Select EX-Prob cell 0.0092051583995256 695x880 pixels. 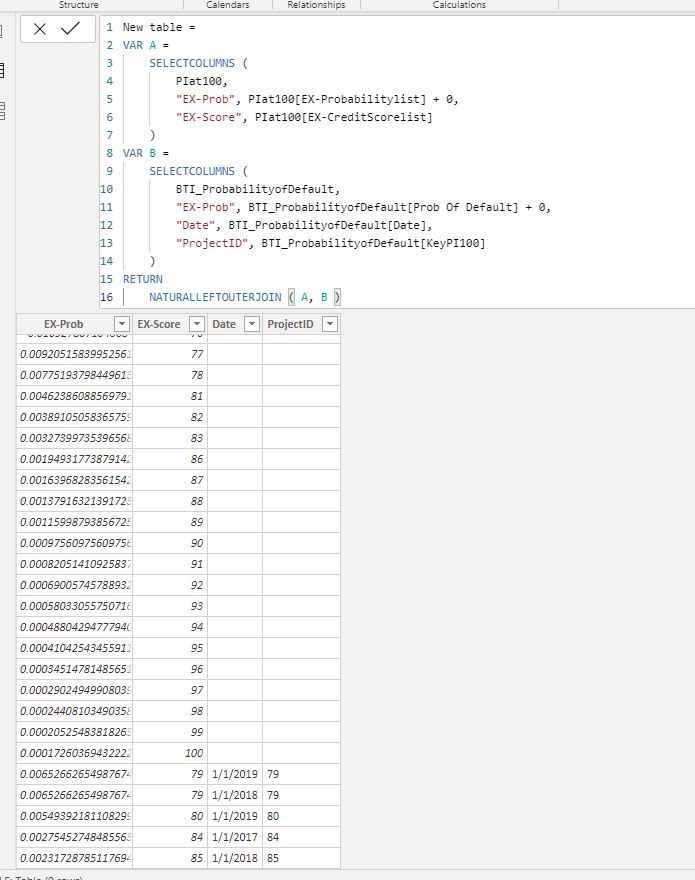pyautogui.click(x=75, y=354)
